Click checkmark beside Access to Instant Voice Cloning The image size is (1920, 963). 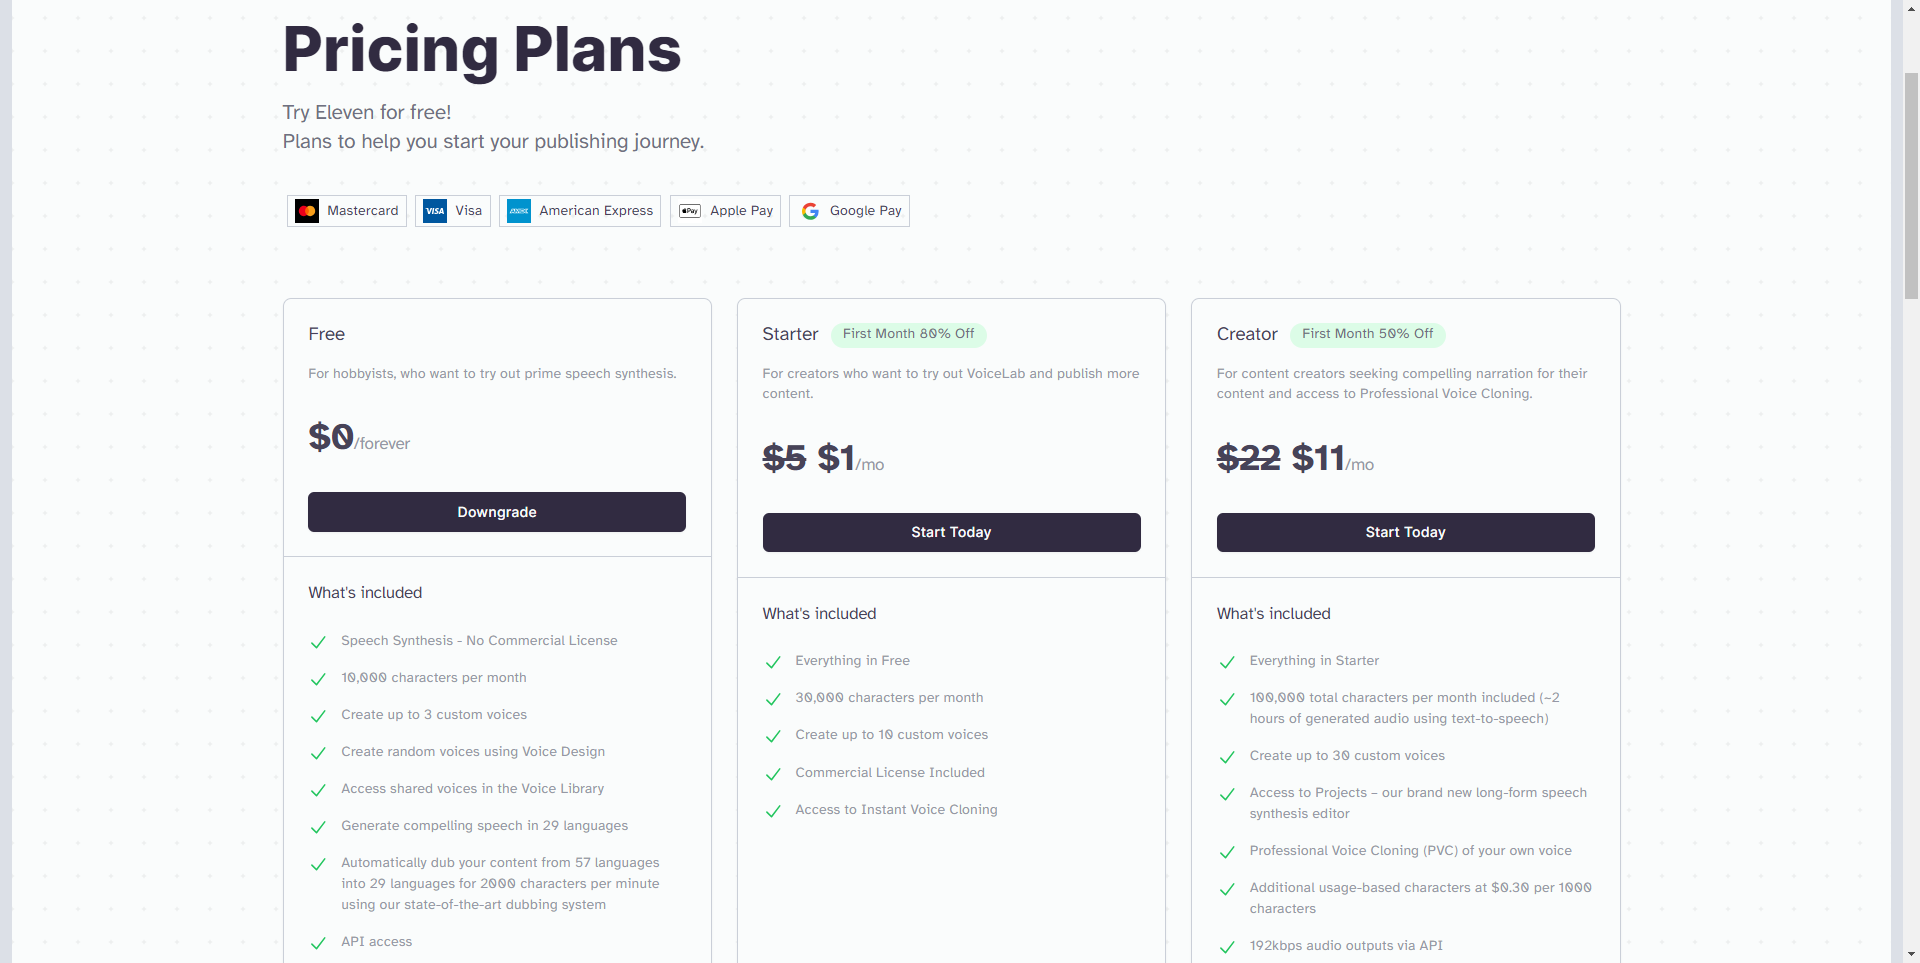click(x=773, y=811)
